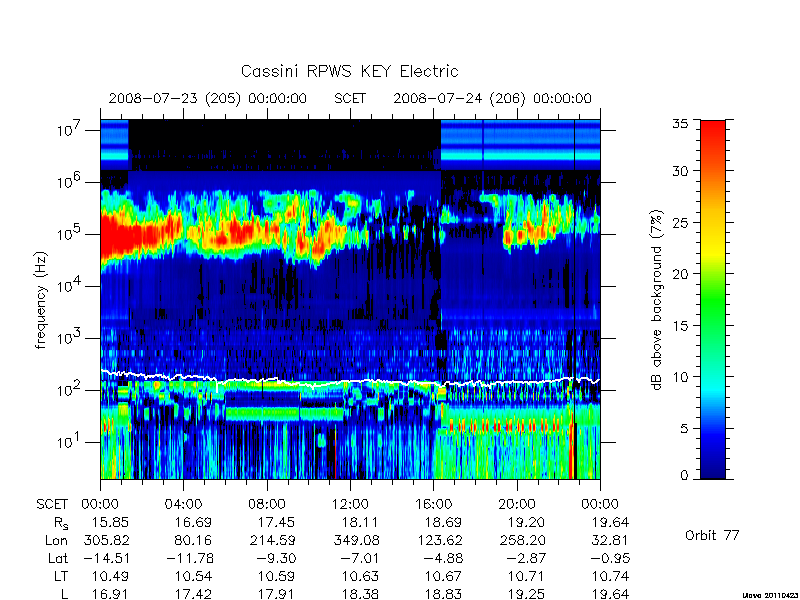
Task: Click the Lon value '123.62'
Action: coord(439,540)
